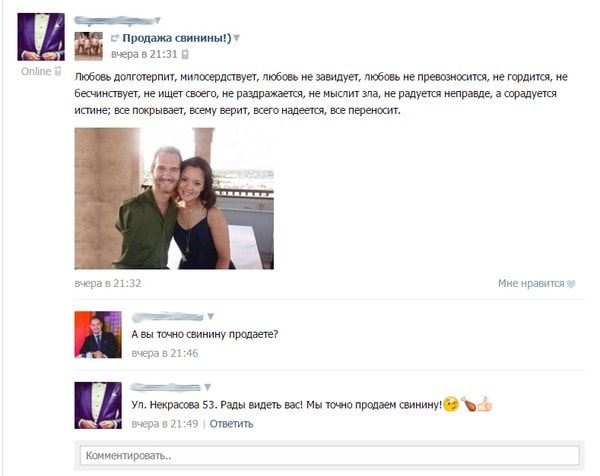The height and width of the screenshot is (476, 600).
Task: Click the repost arrow icon before Продажа свинины
Action: pos(115,38)
